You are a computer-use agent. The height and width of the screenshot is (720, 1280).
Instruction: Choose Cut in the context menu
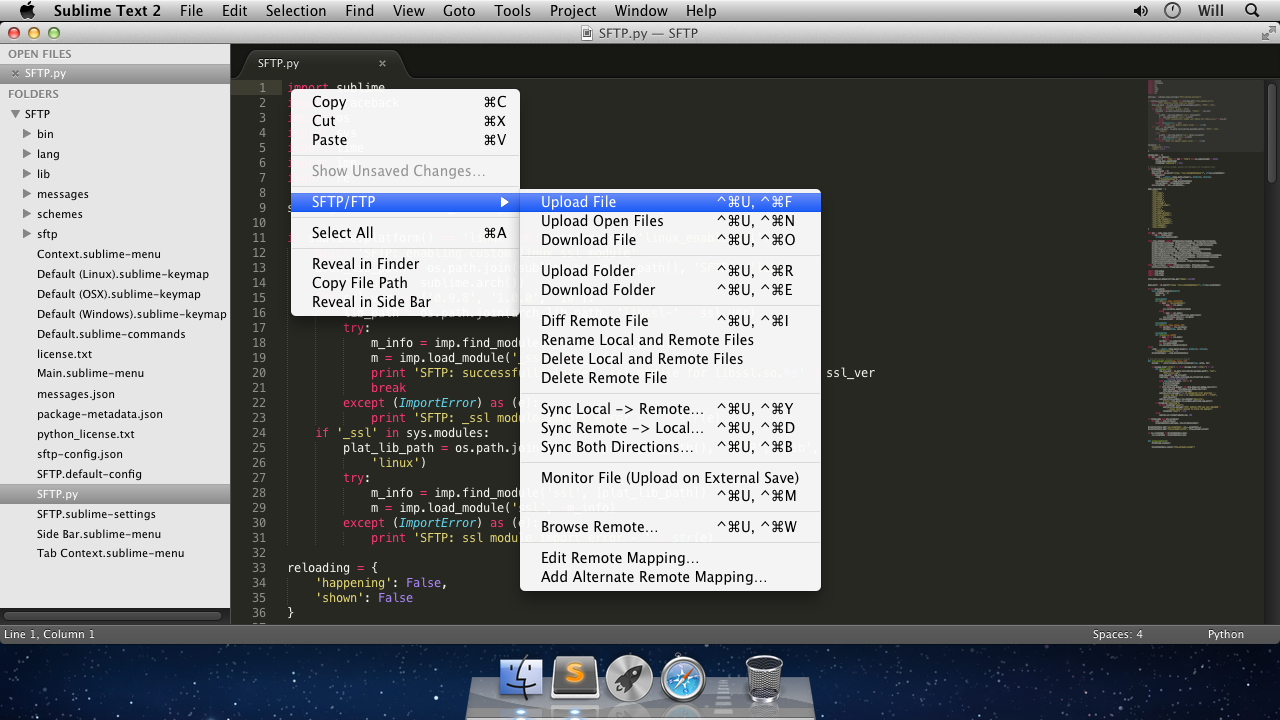tap(405, 121)
